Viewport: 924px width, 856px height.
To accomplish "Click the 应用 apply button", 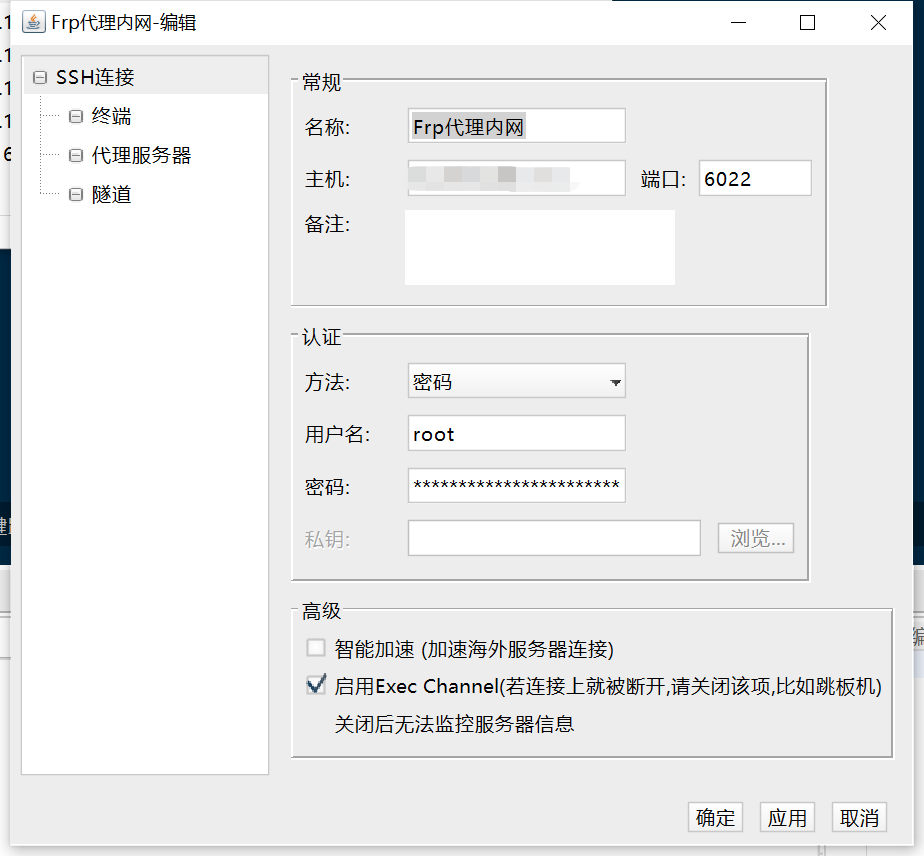I will pos(787,818).
